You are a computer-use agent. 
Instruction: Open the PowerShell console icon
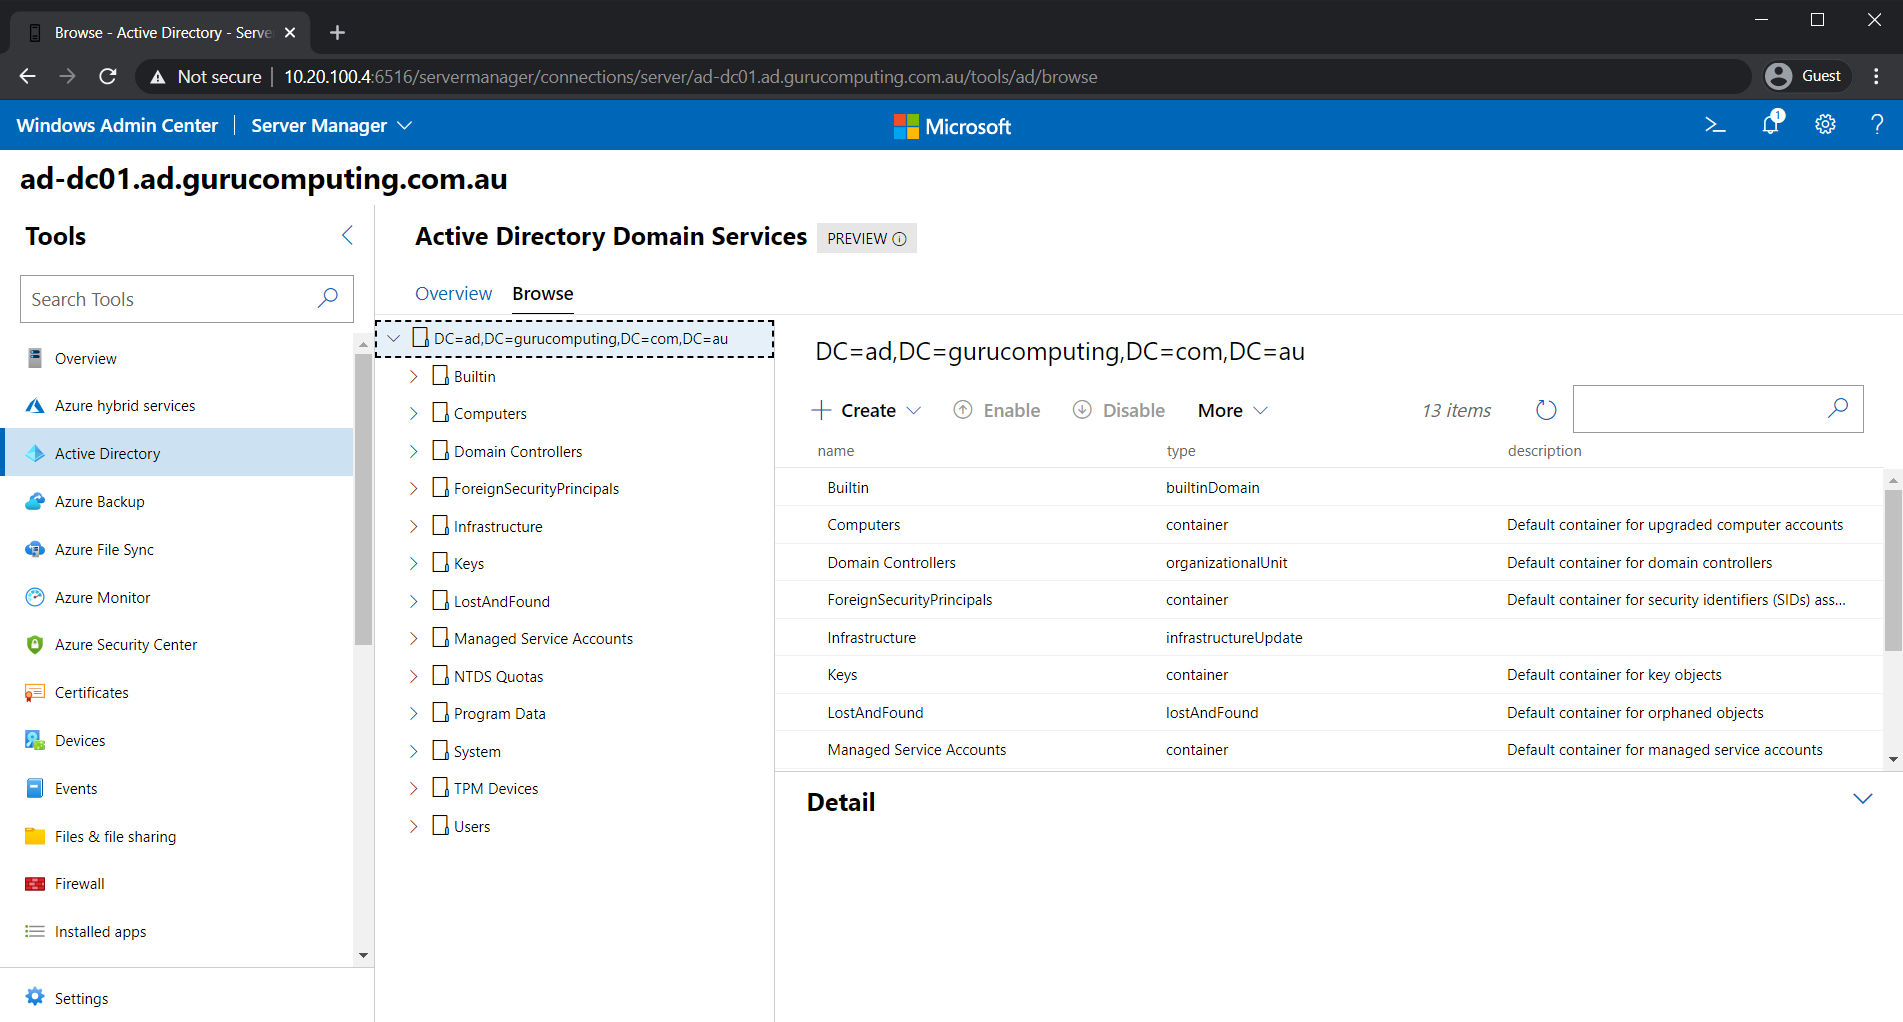click(1715, 125)
